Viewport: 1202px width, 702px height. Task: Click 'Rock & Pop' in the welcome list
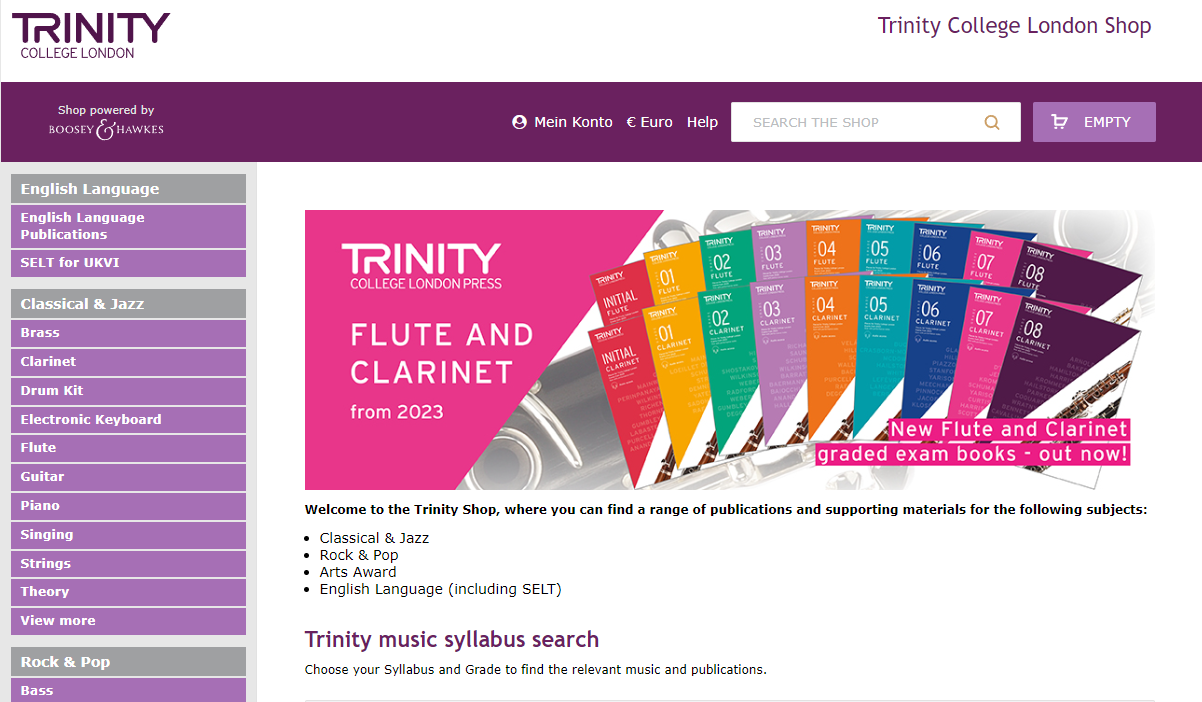point(359,555)
